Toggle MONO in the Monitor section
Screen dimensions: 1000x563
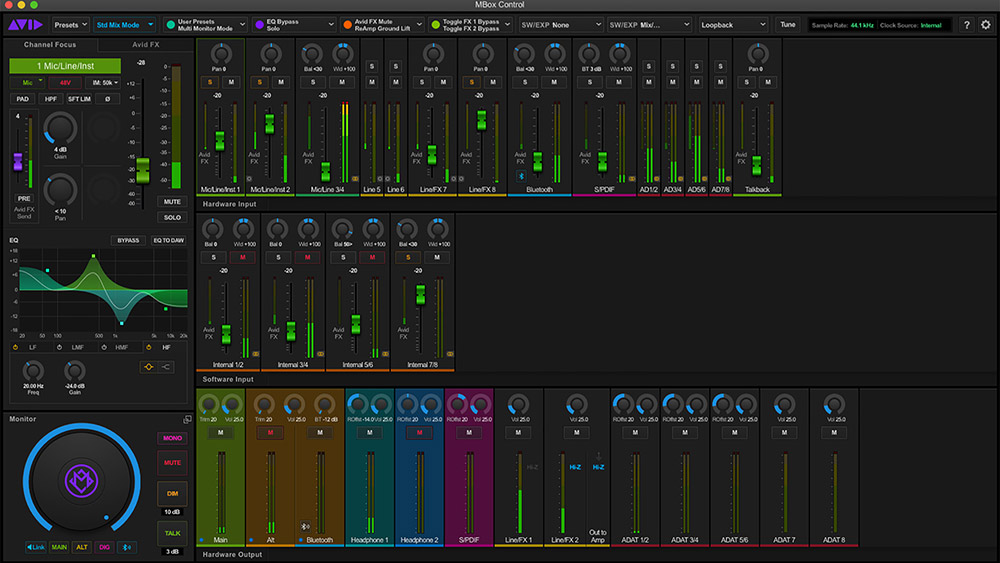click(172, 438)
